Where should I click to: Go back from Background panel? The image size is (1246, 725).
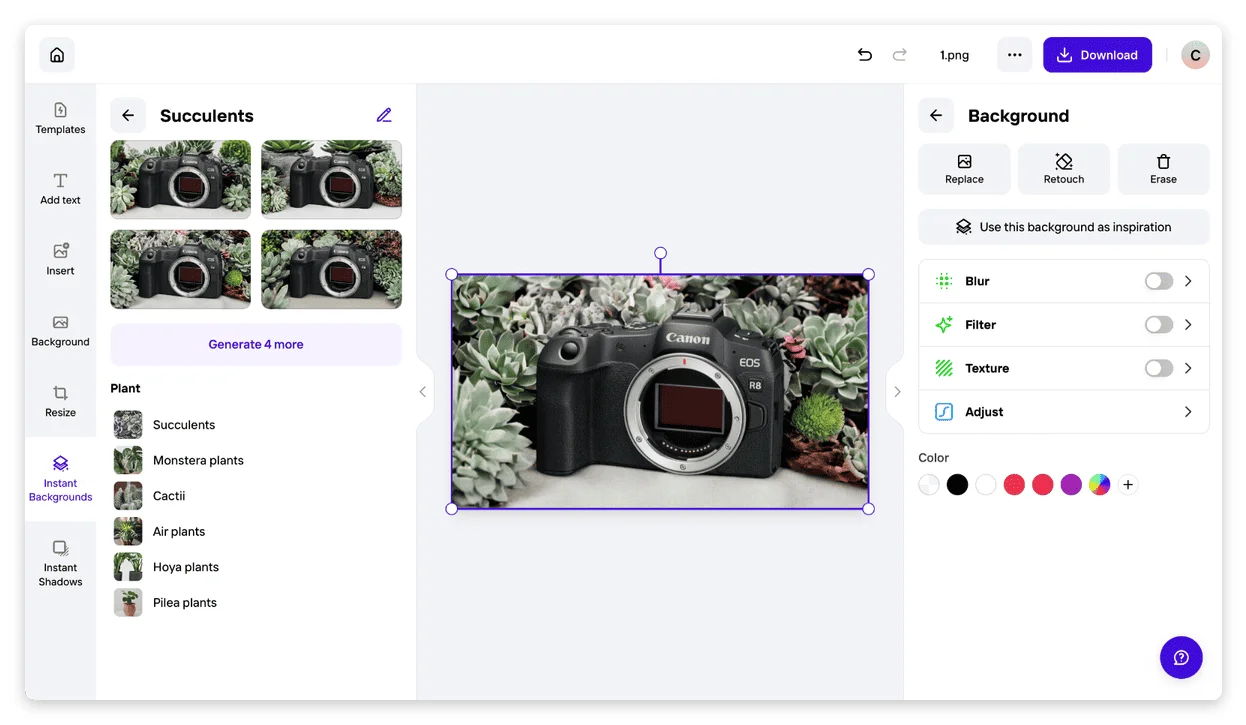(936, 115)
